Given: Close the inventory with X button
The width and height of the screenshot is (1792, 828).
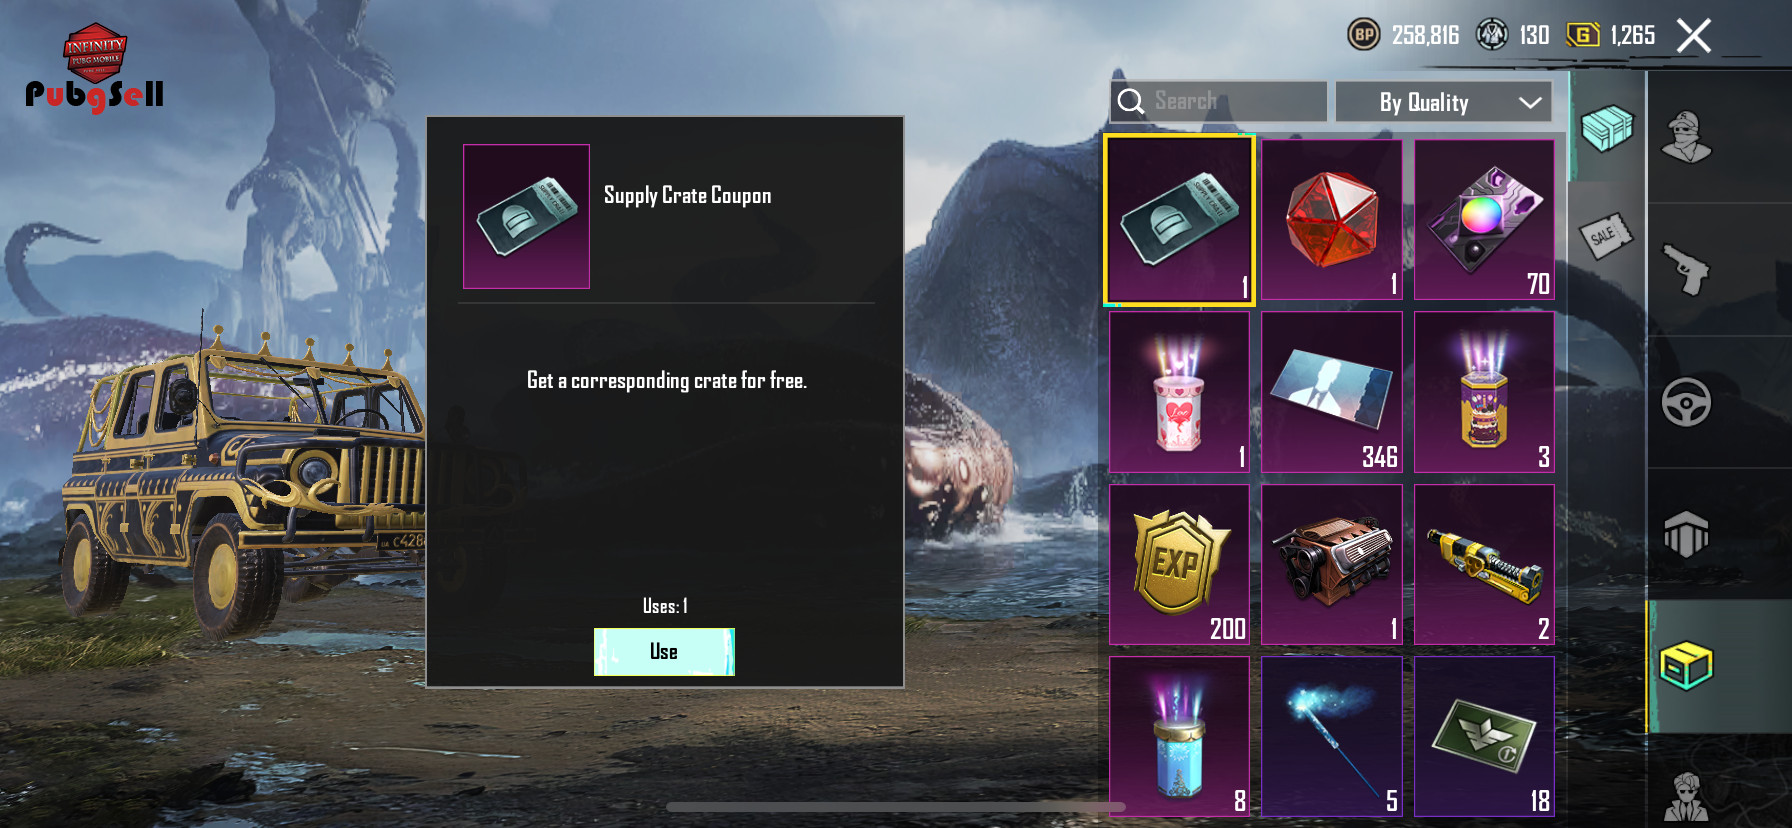Looking at the screenshot, I should [1694, 36].
